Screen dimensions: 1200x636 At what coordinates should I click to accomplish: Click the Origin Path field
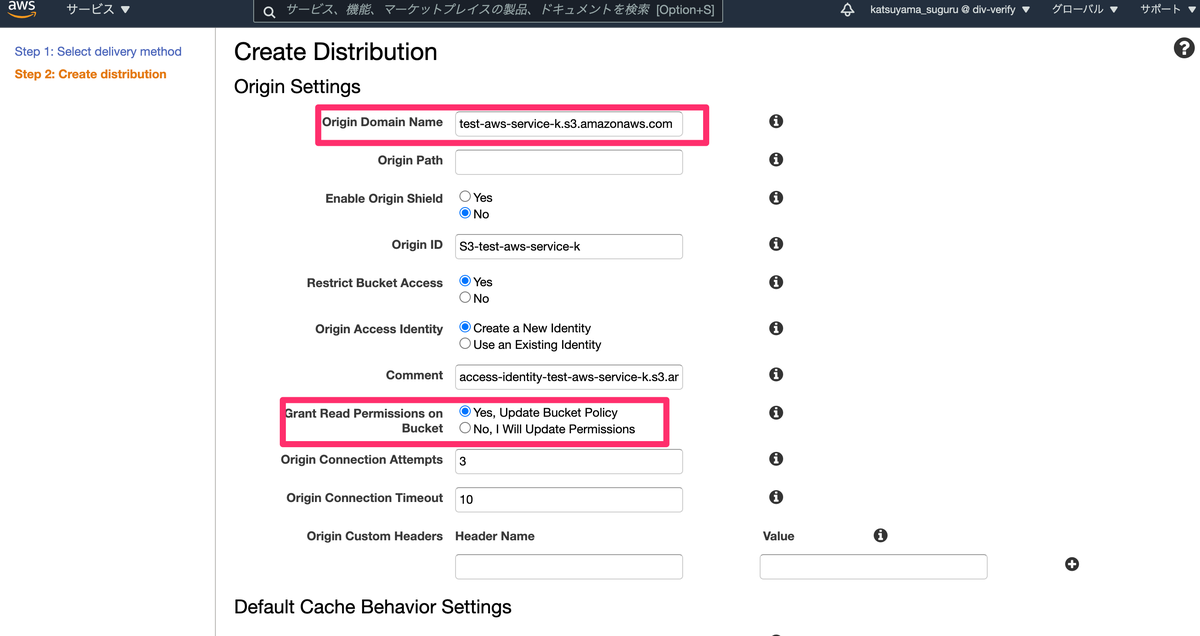pyautogui.click(x=569, y=162)
